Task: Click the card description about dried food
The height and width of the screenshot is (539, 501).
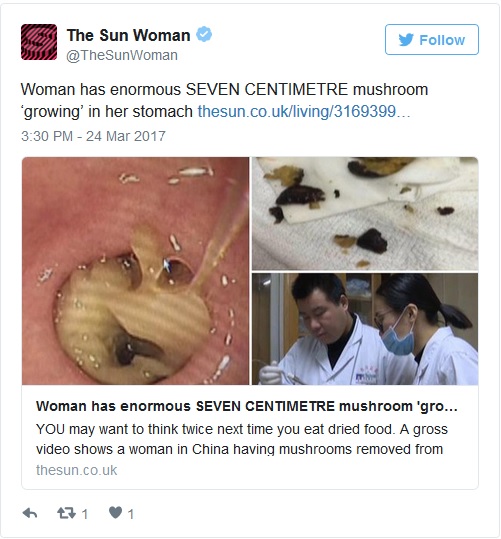Action: pos(242,439)
